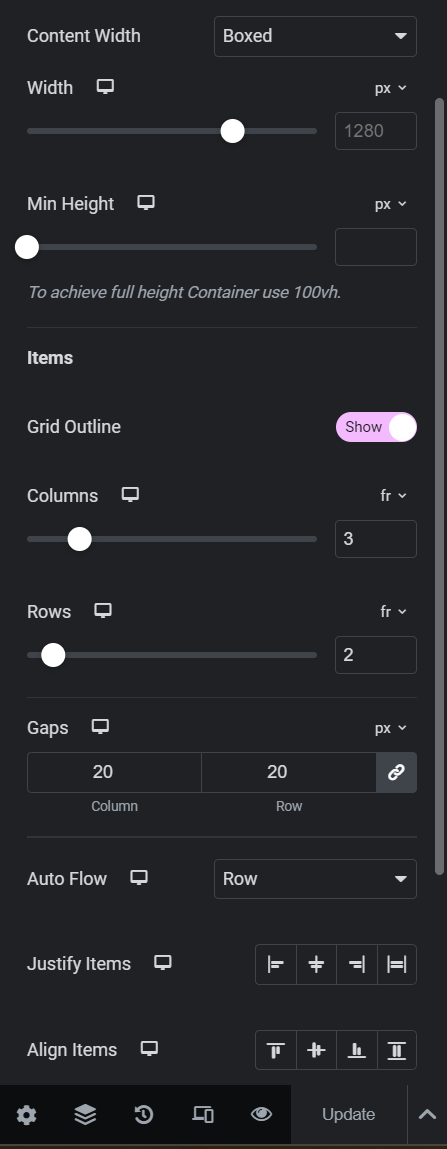This screenshot has width=447, height=1149.
Task: Open the history icon in footer
Action: [144, 1115]
